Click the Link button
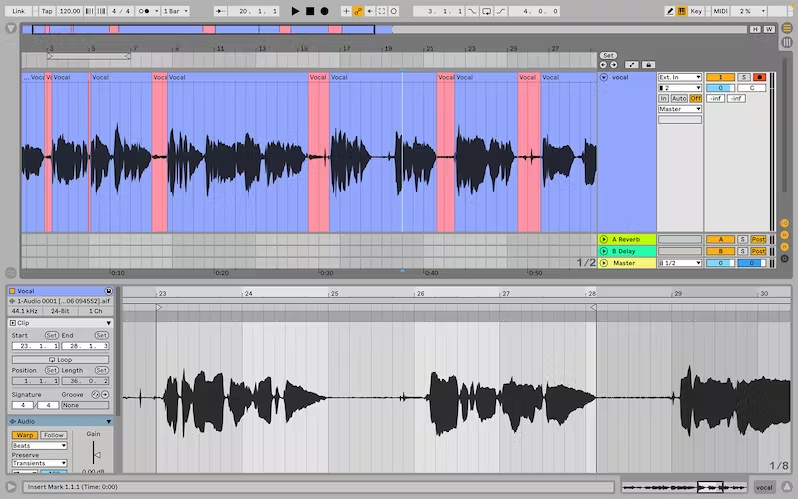Screen dimensions: 798x499 click(x=19, y=11)
